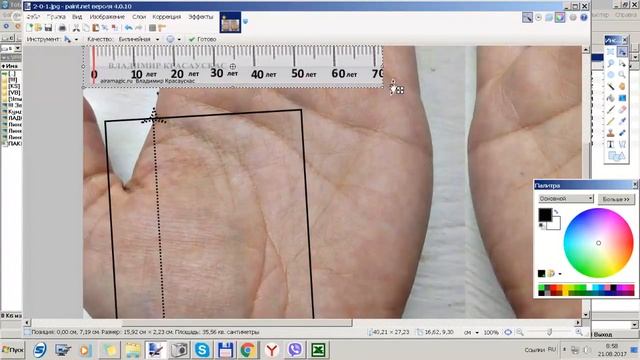The width and height of the screenshot is (640, 360).
Task: Click the zoom-to-window status bar icon
Action: (508, 332)
